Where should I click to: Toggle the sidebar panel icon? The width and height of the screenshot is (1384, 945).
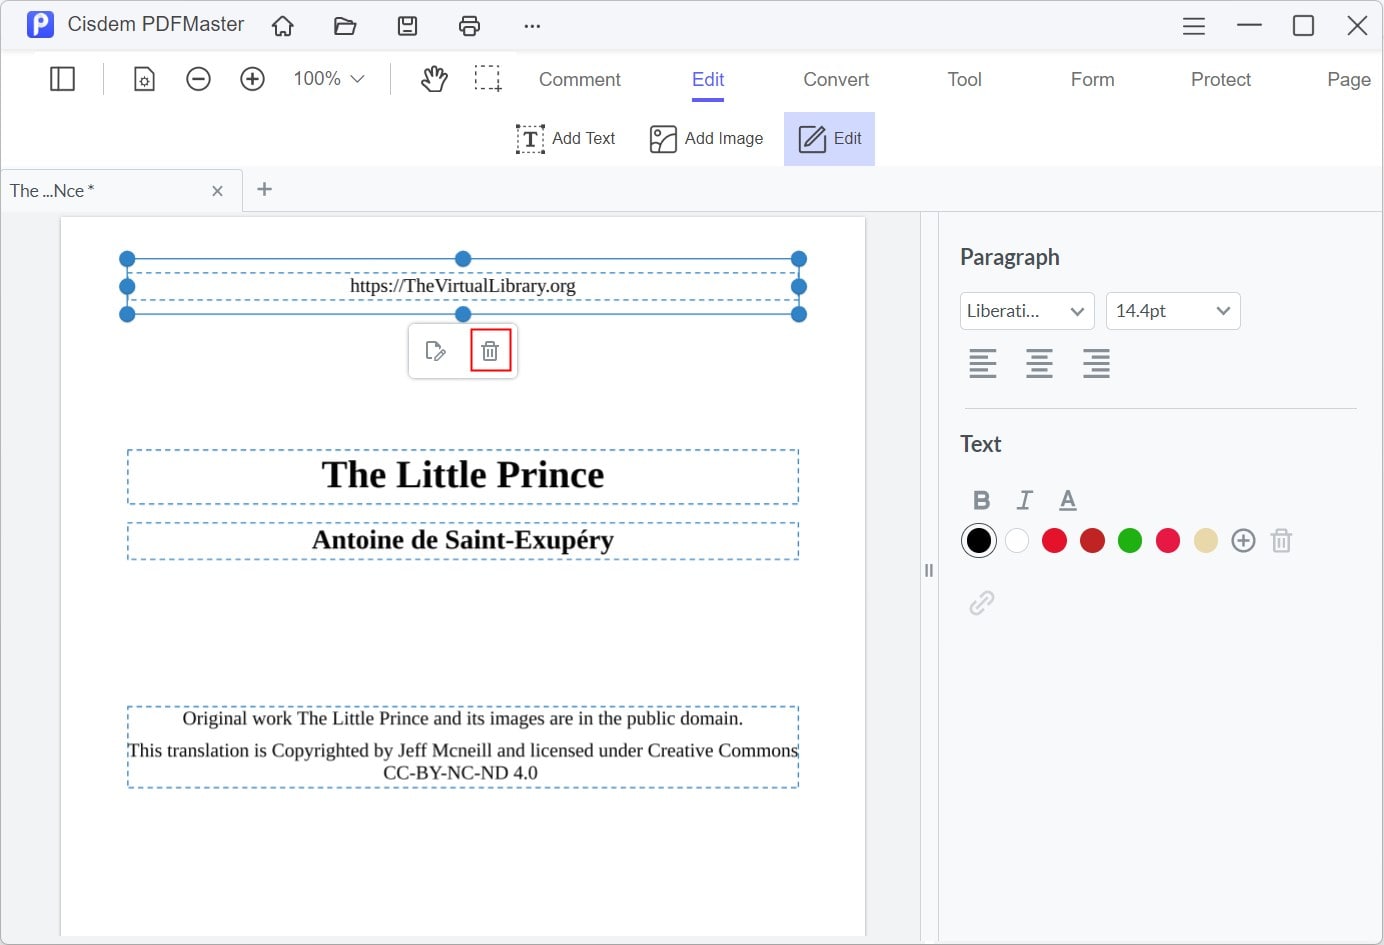pos(62,79)
